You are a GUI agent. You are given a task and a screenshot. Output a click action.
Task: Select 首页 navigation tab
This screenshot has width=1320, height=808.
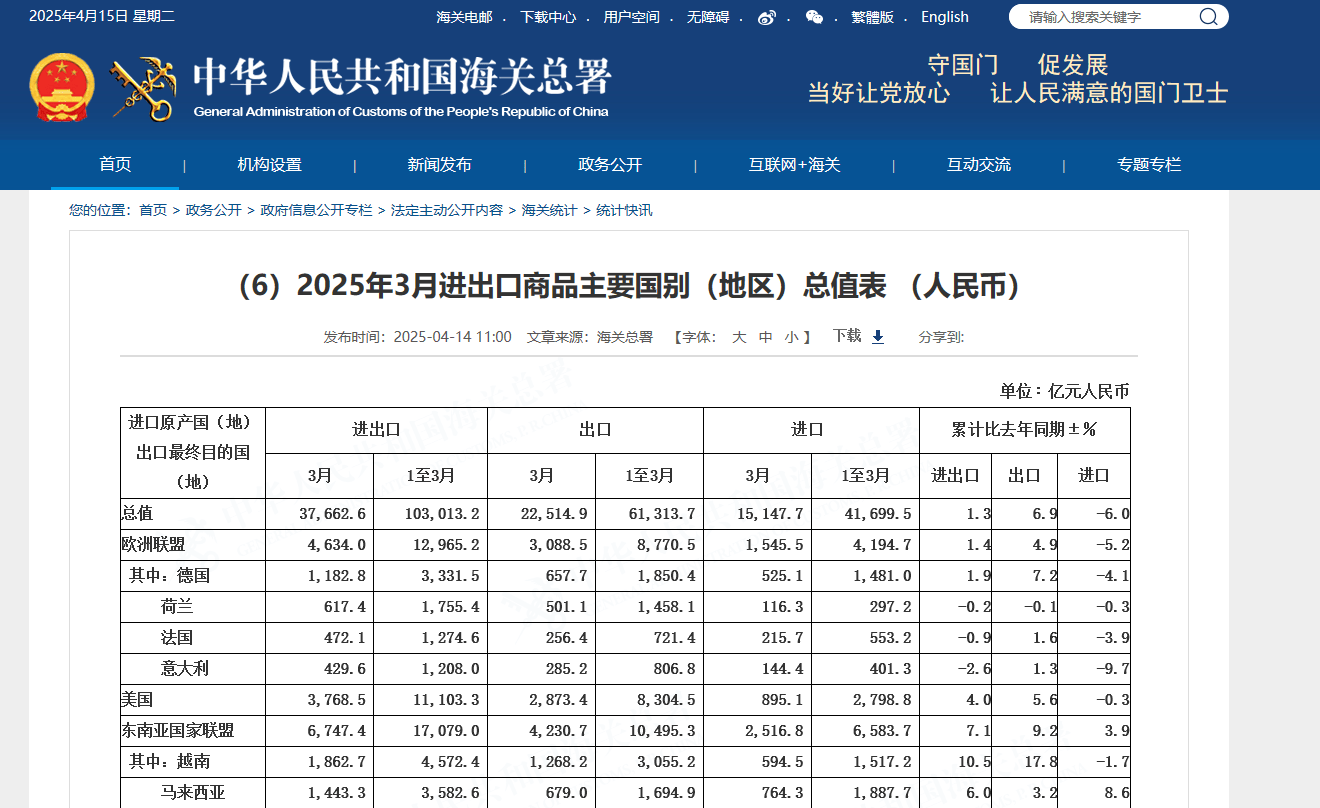(115, 165)
